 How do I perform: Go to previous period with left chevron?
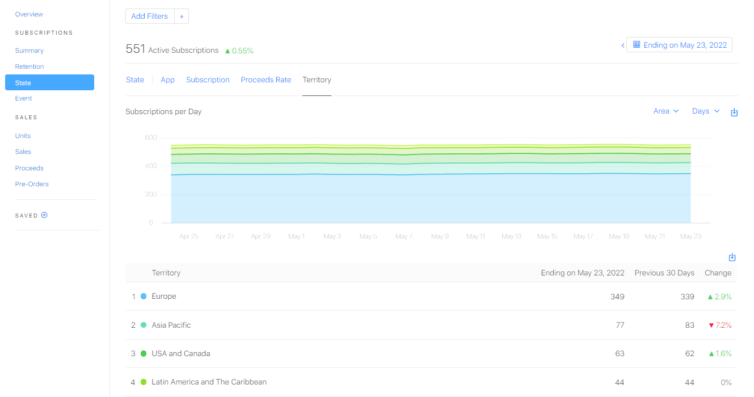tap(623, 45)
